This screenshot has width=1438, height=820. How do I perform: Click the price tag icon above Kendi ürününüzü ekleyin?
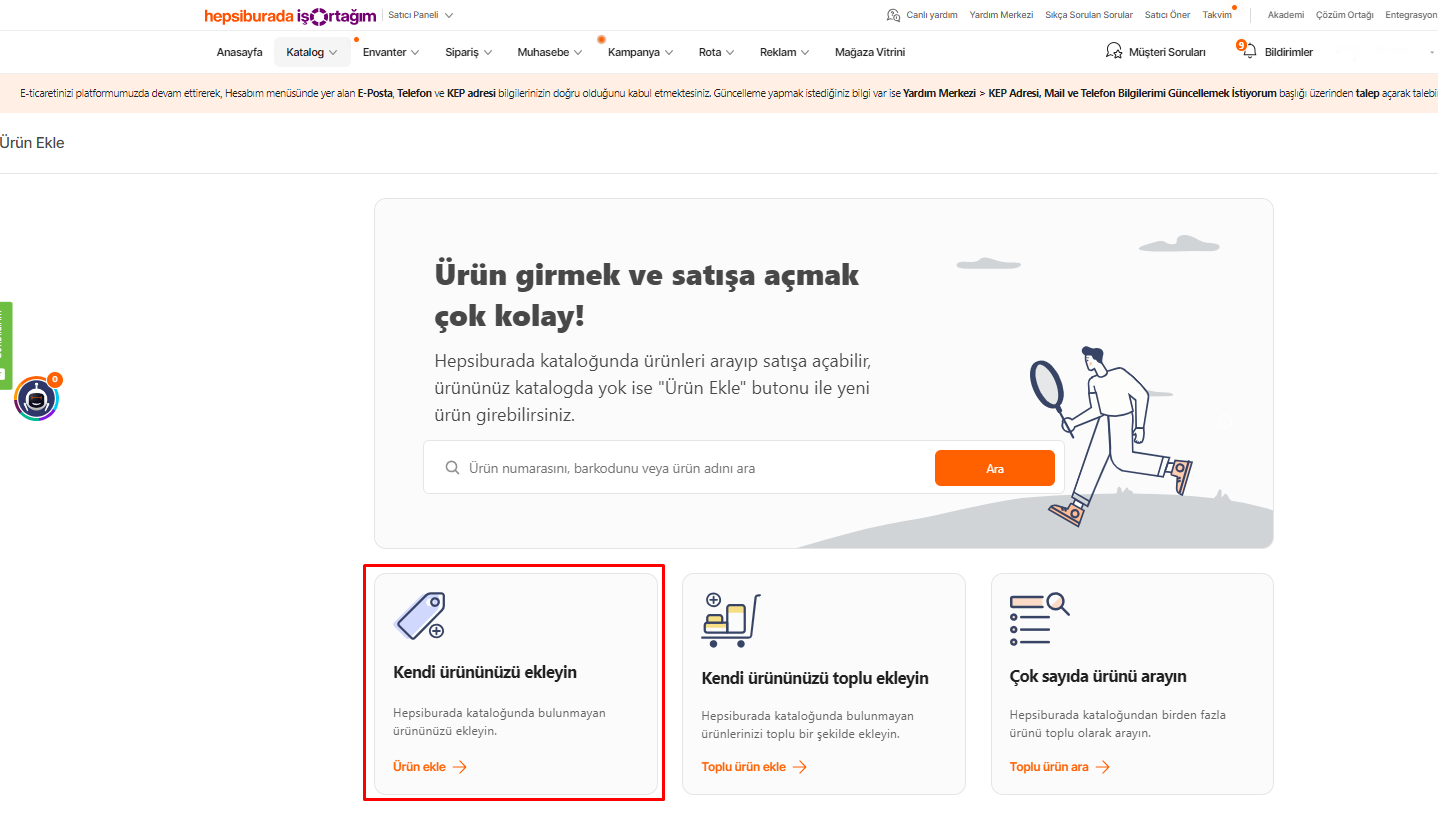(x=420, y=615)
